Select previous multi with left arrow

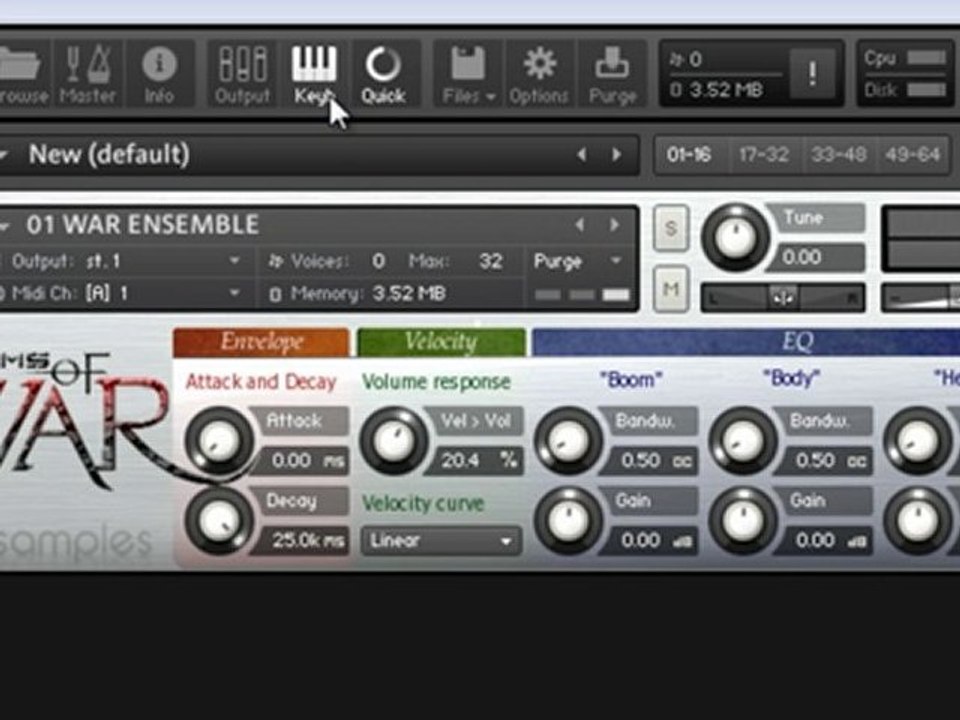coord(582,154)
